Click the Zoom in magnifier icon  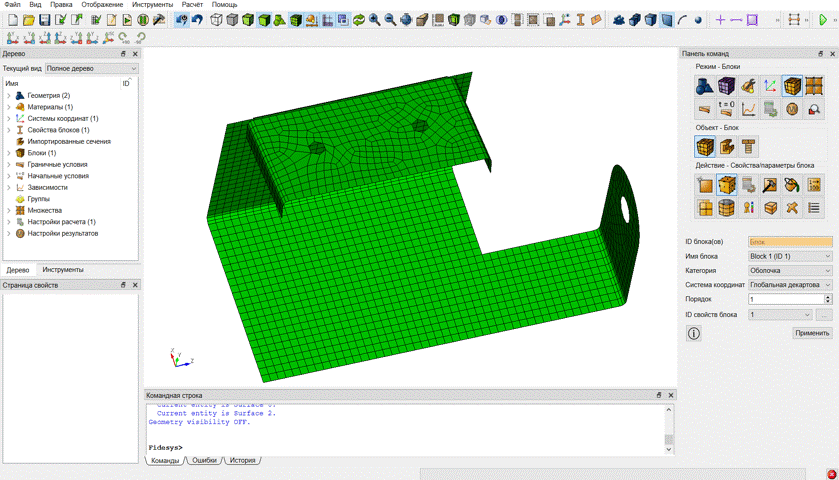click(375, 20)
